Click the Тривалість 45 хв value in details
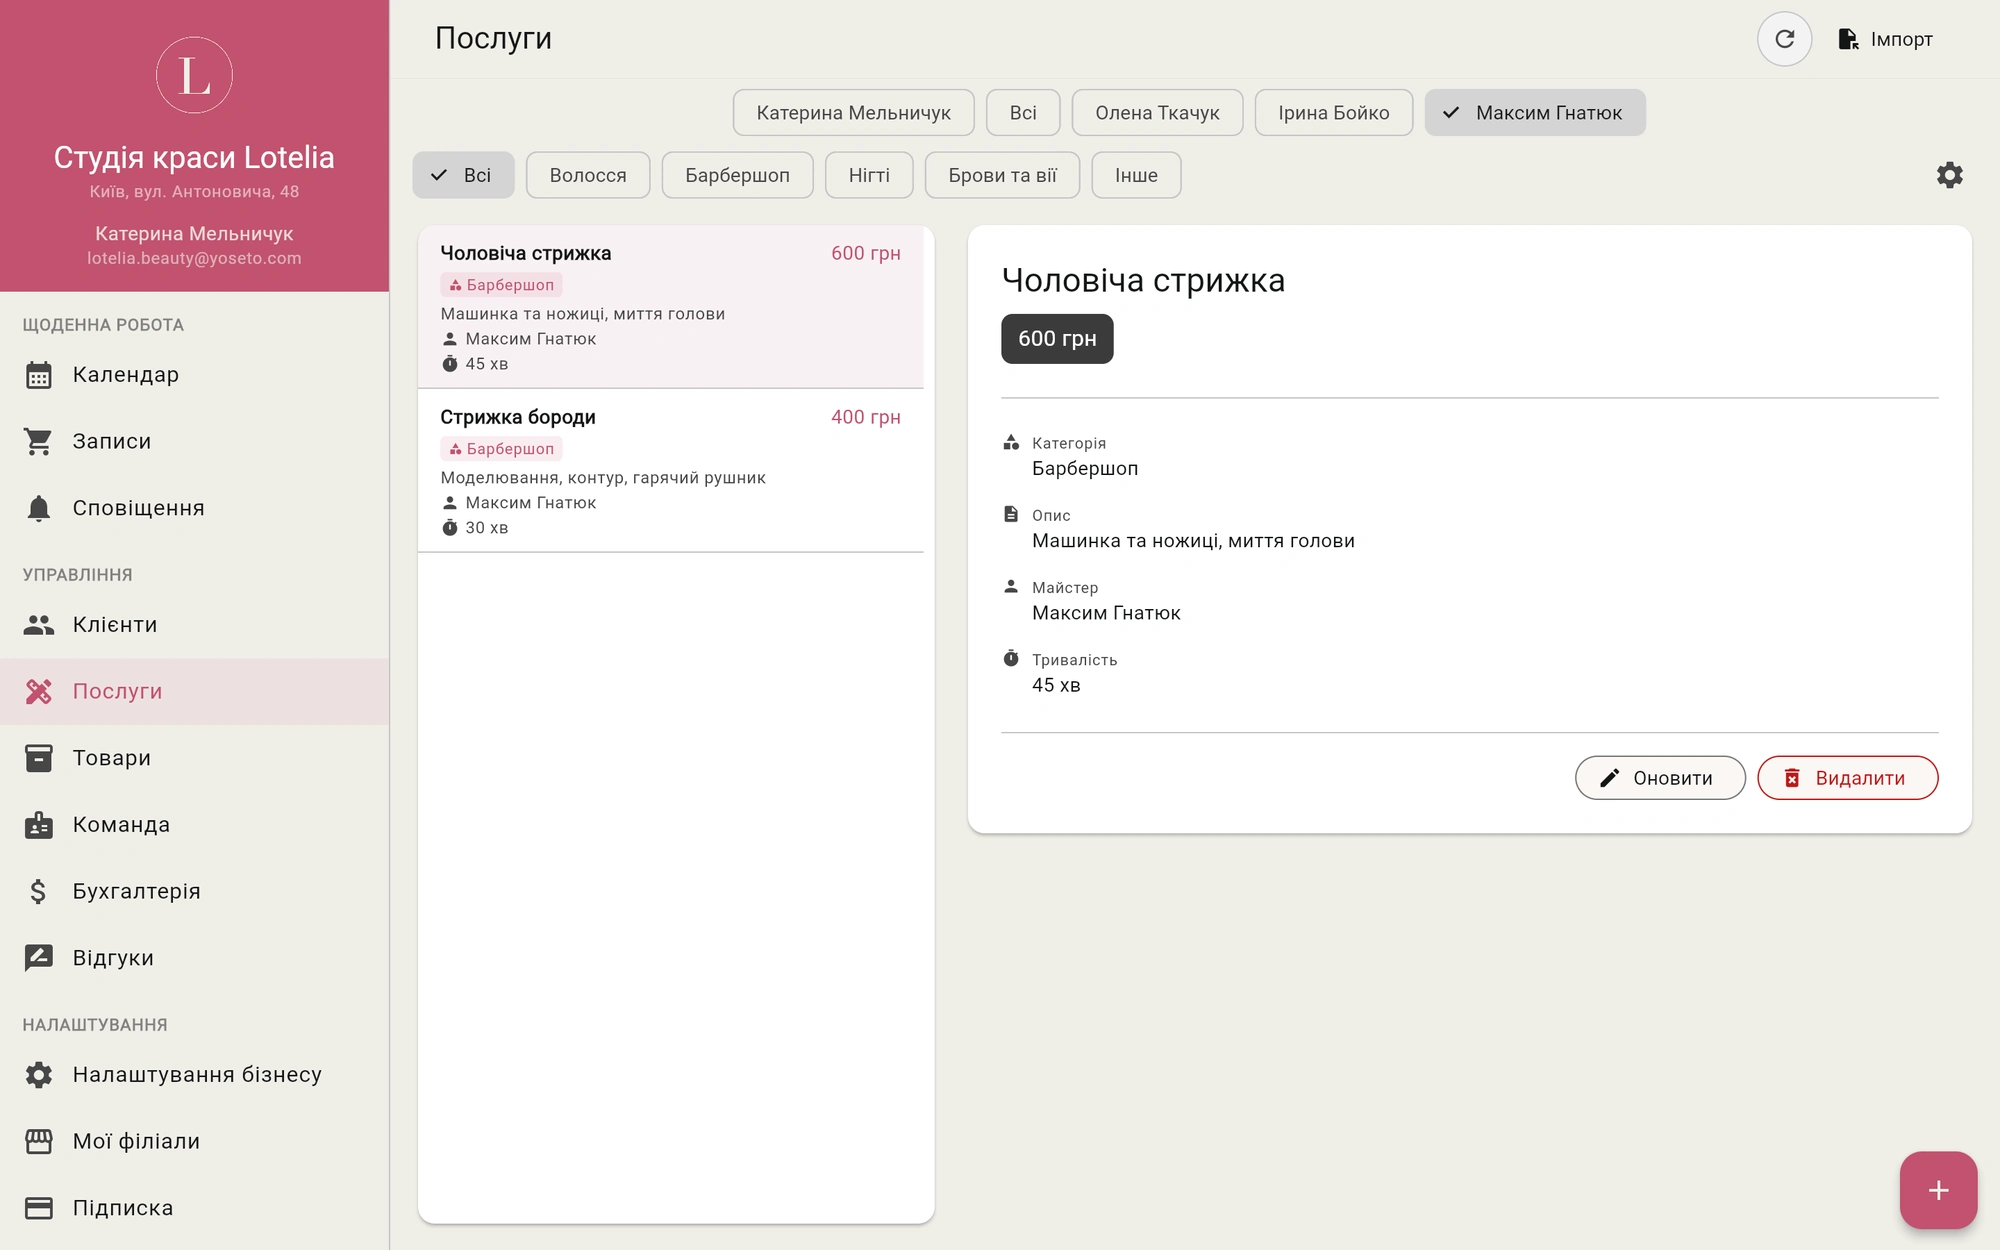2000x1250 pixels. [x=1056, y=685]
